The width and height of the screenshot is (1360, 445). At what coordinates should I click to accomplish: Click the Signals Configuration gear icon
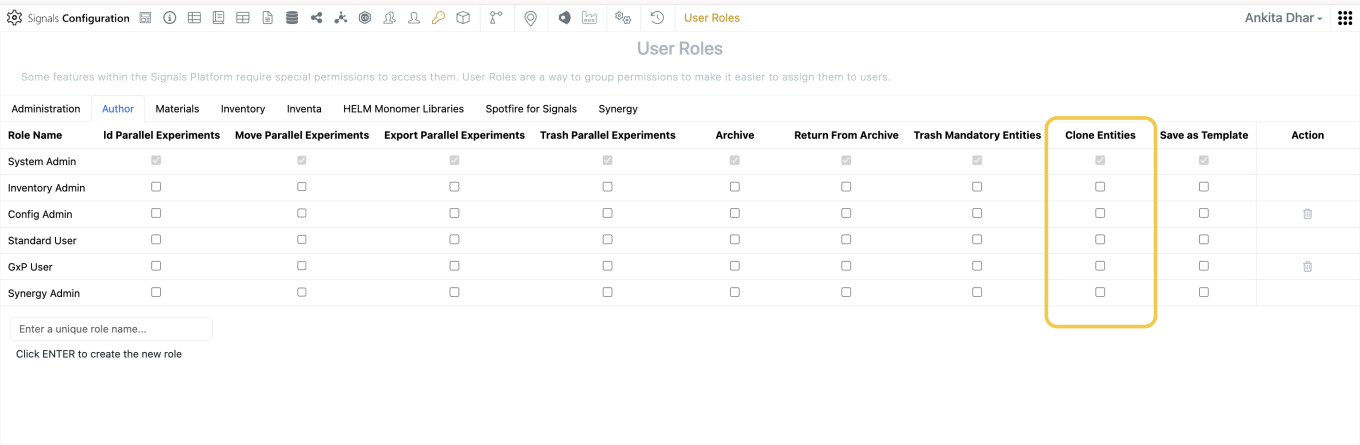[14, 18]
